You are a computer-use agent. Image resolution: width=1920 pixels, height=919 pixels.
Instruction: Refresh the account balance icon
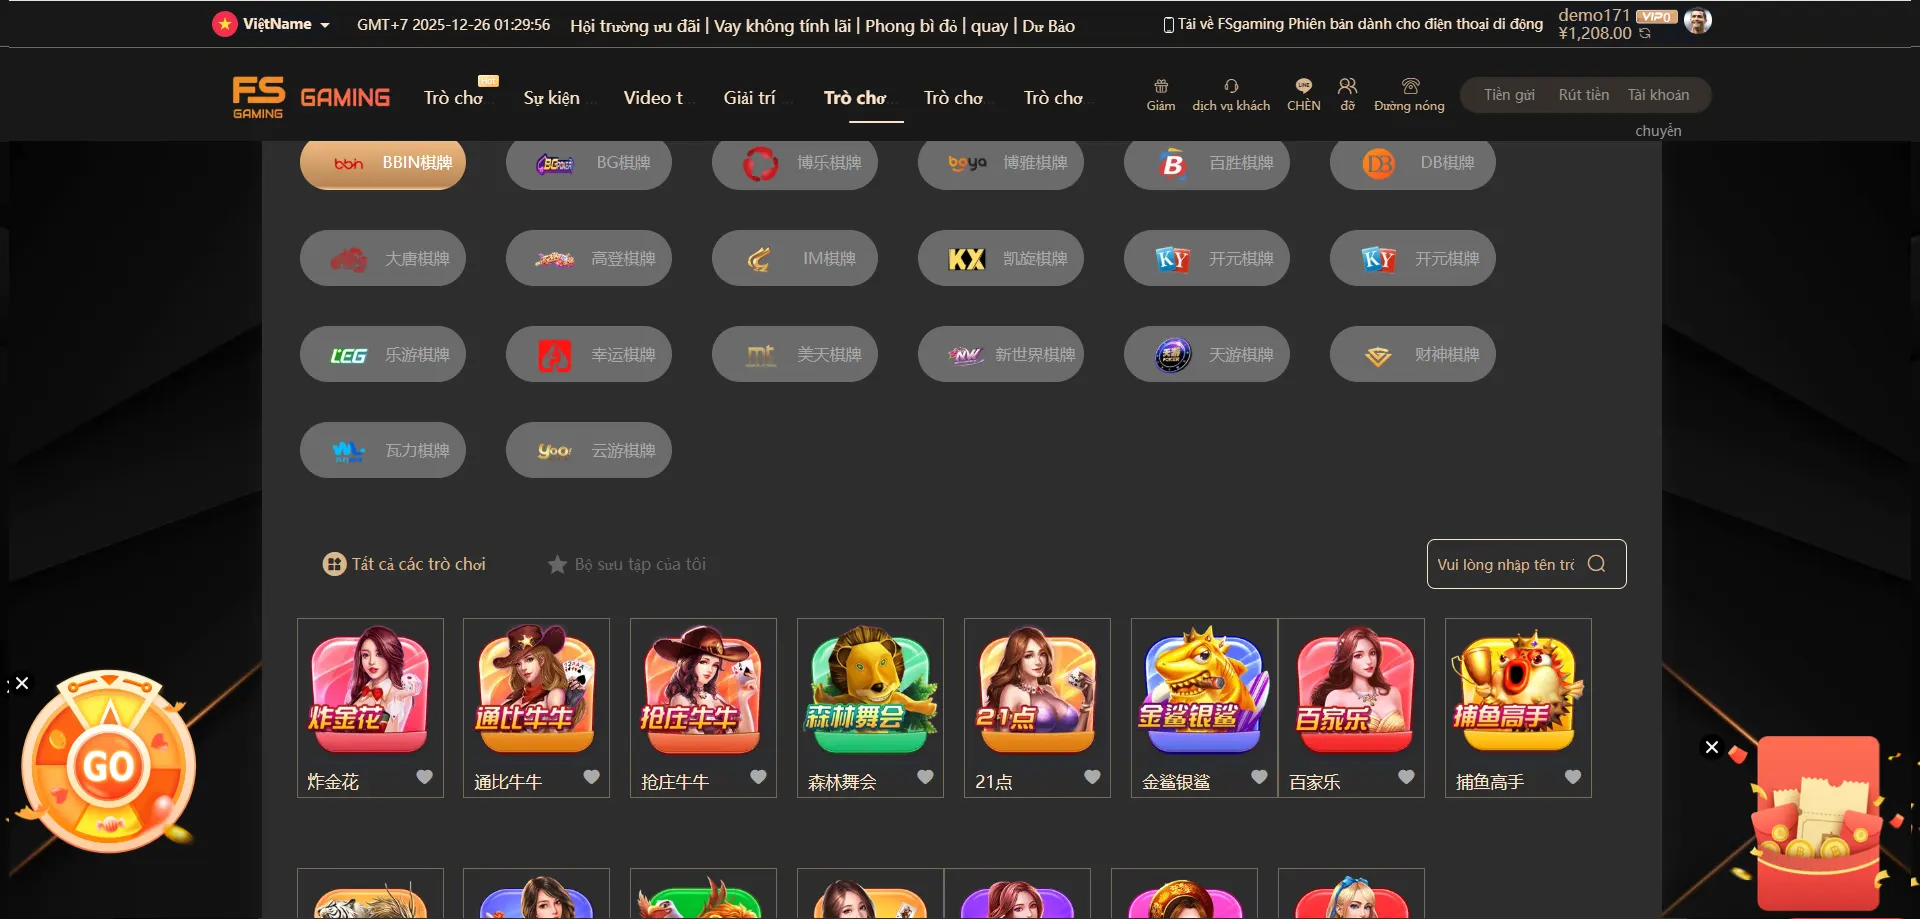pos(1645,34)
